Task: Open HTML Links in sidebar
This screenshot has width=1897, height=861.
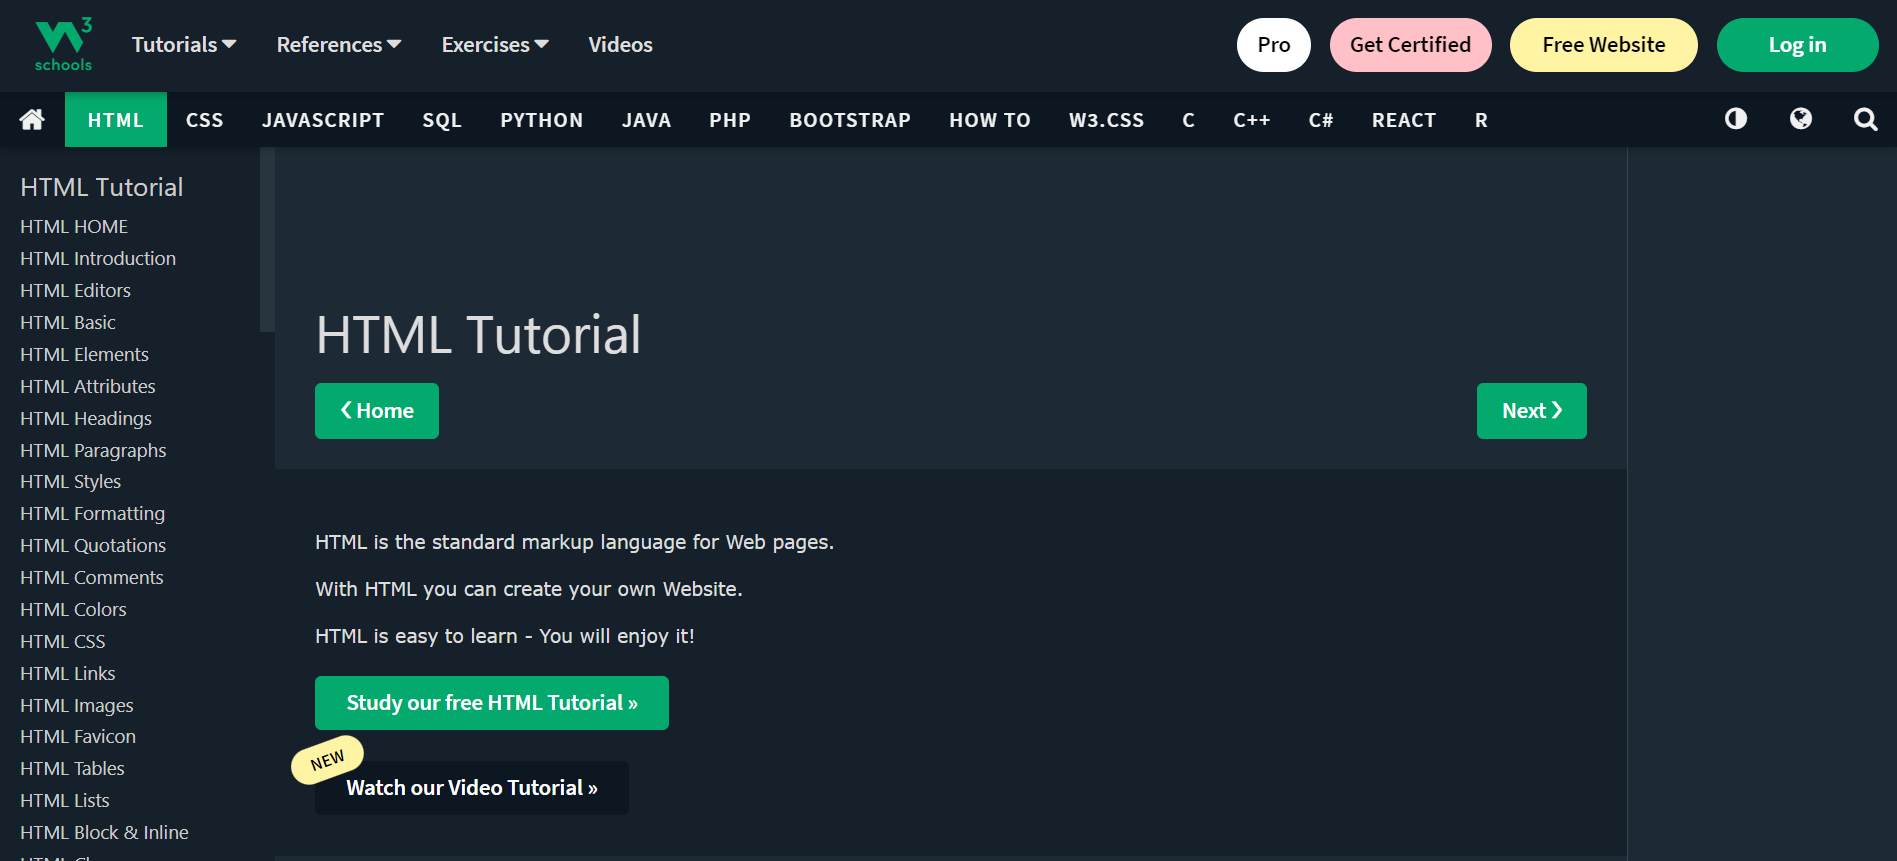Action: click(67, 674)
